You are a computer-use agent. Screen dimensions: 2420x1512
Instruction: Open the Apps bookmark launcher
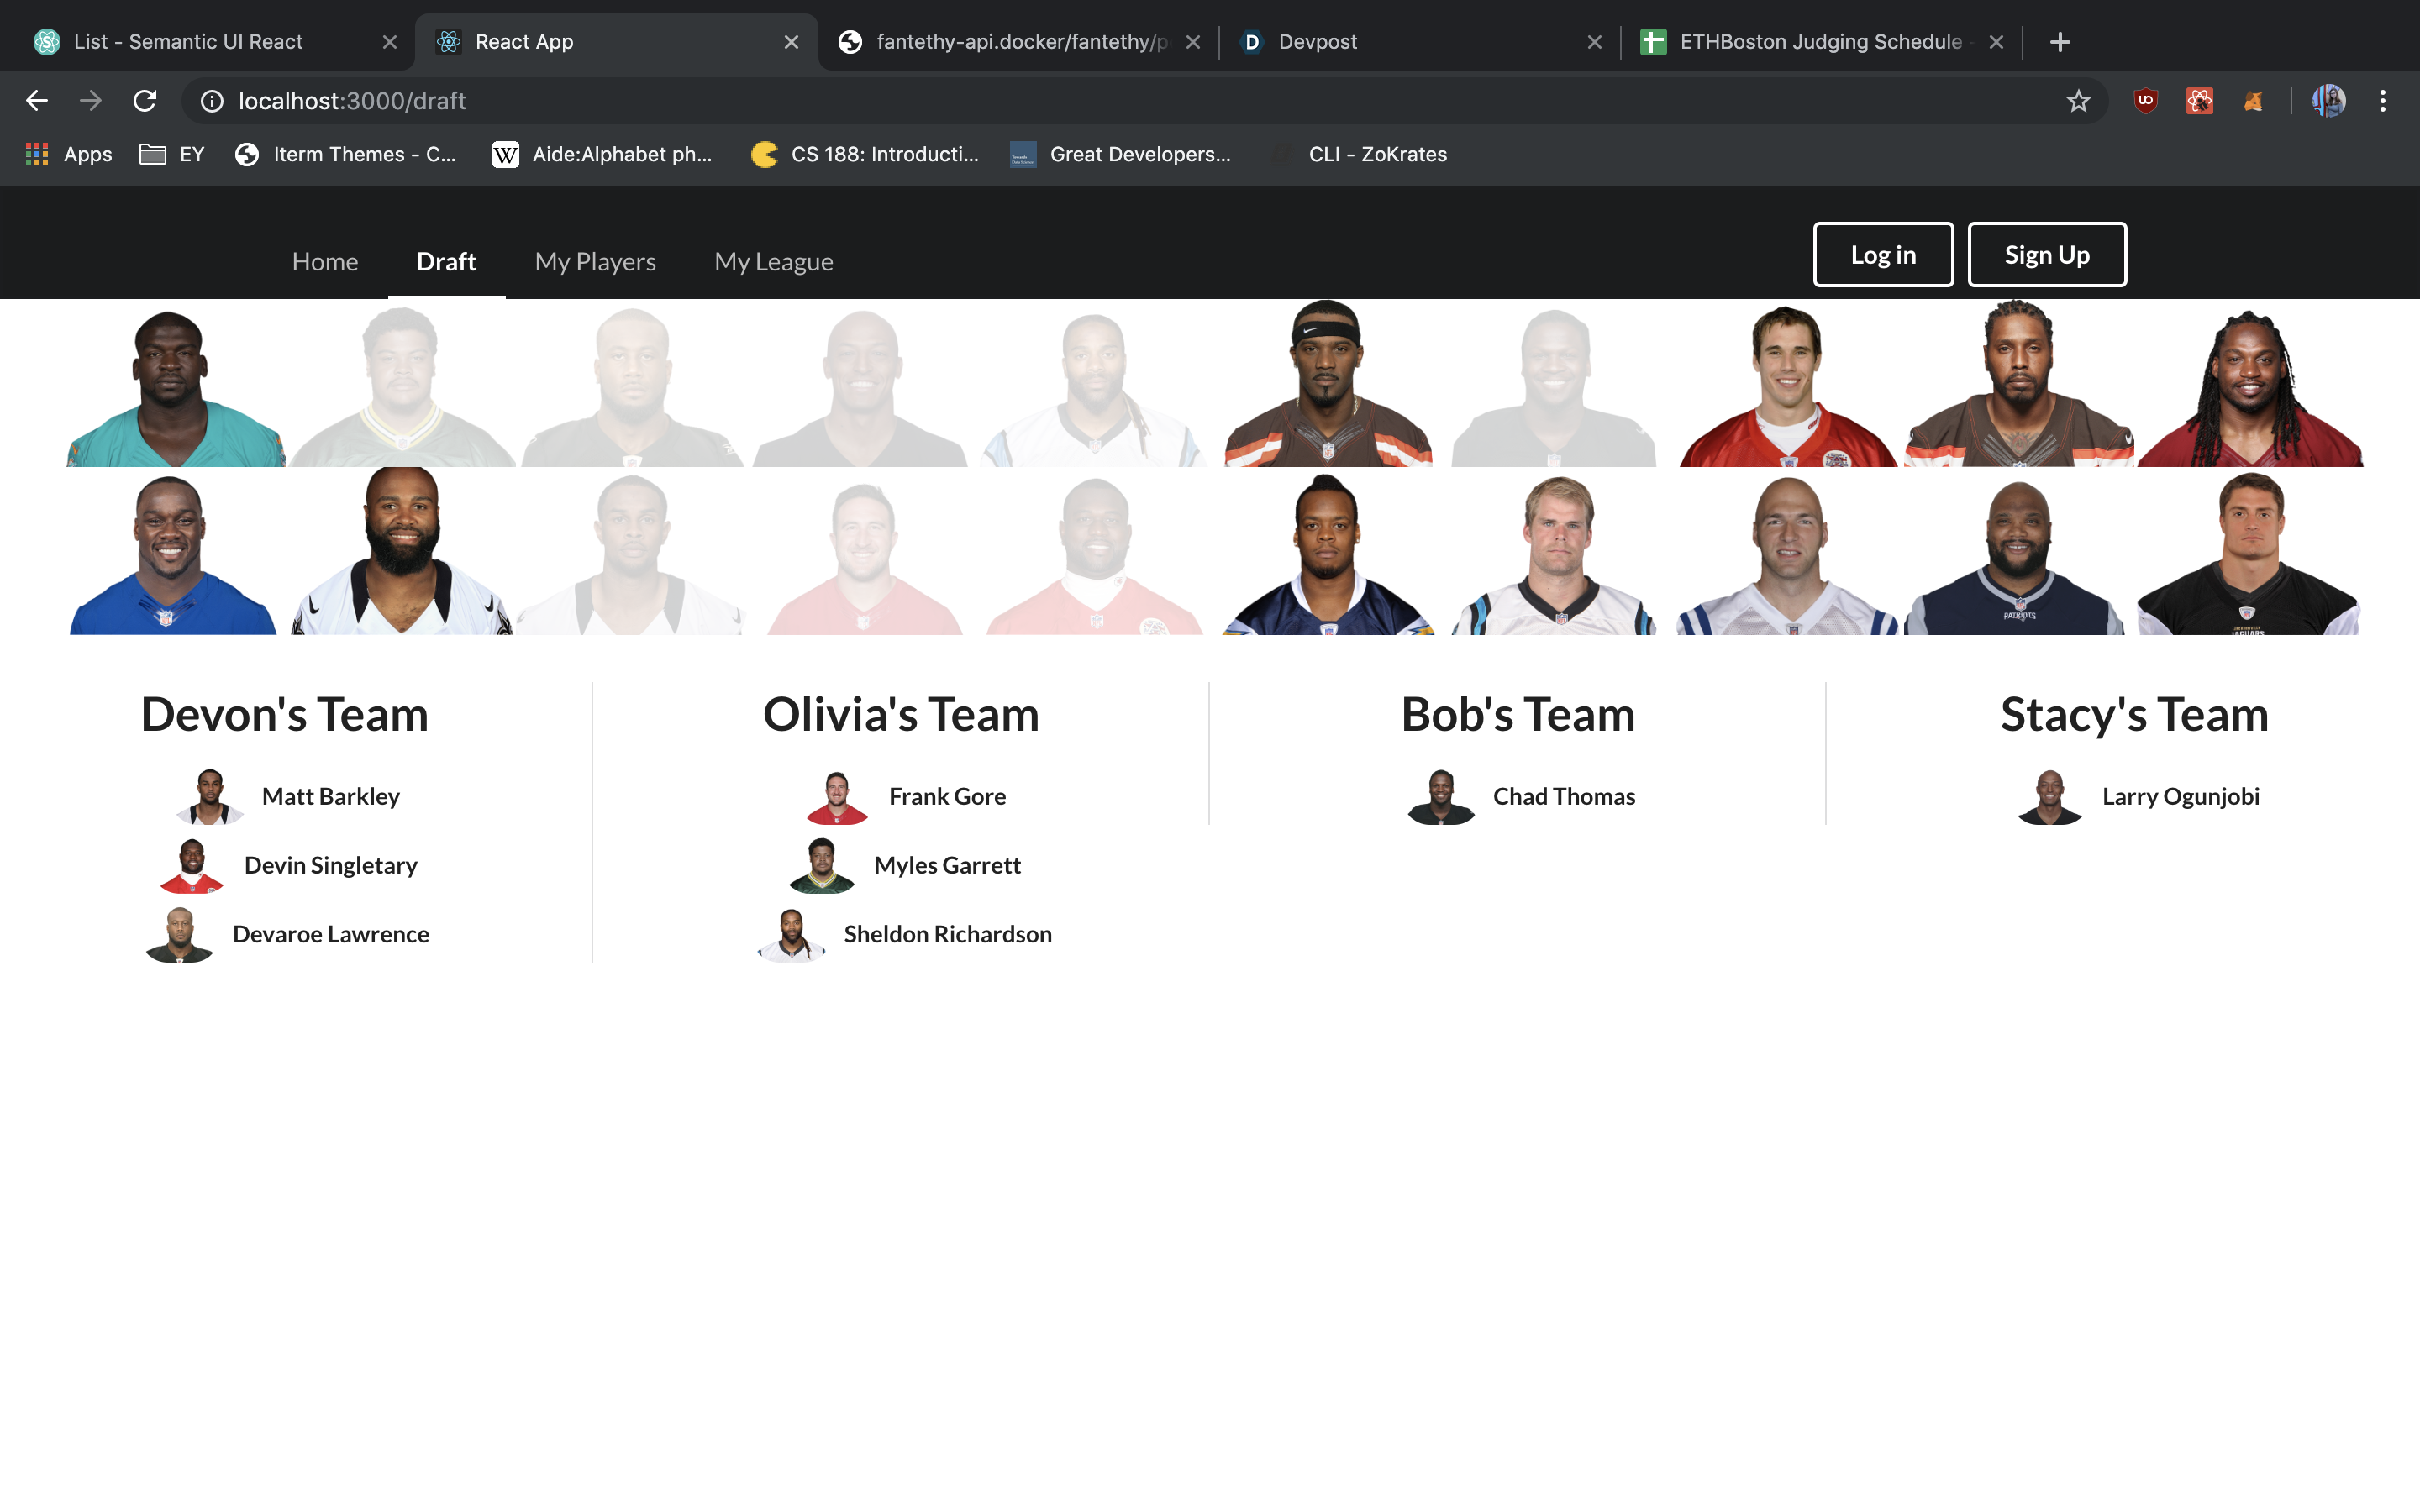(x=66, y=154)
